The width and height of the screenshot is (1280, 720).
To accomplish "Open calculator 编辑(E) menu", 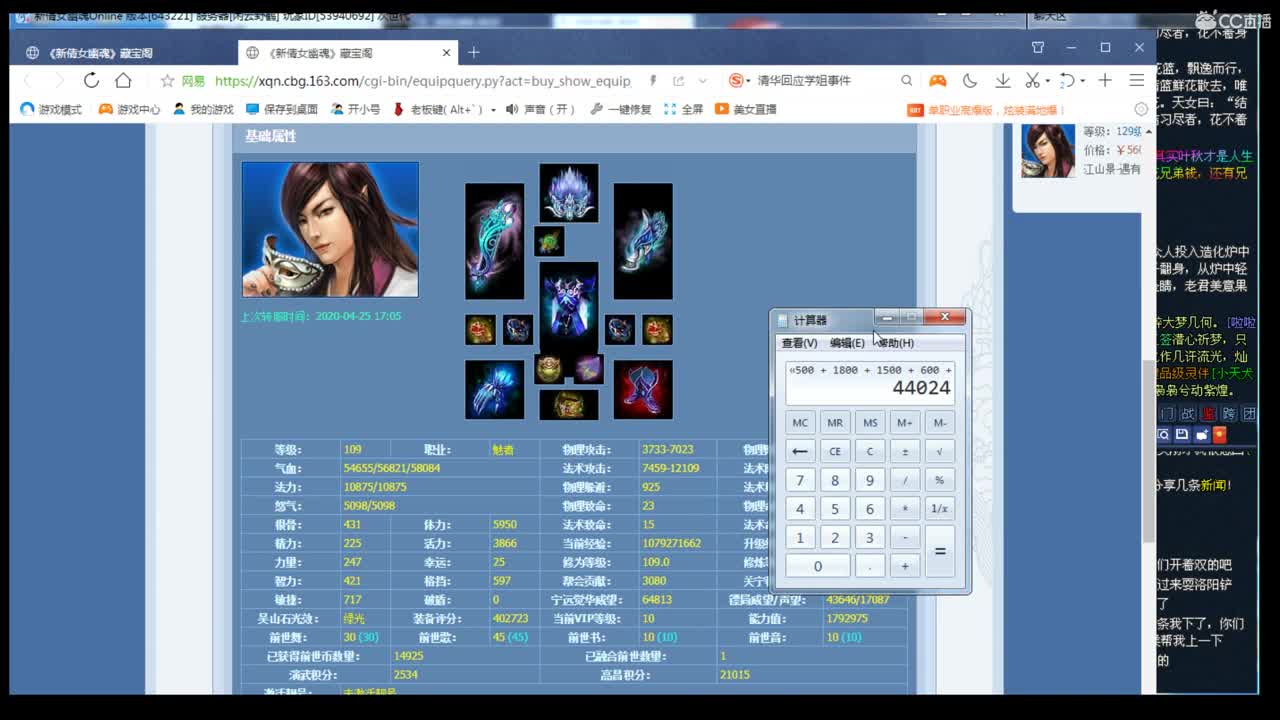I will coord(847,343).
